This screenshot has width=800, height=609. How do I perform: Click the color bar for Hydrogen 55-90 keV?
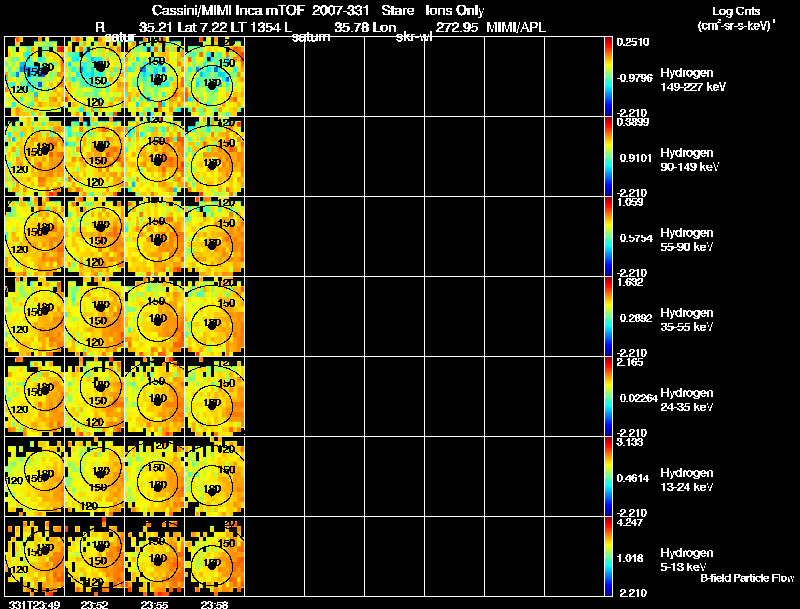[x=608, y=237]
